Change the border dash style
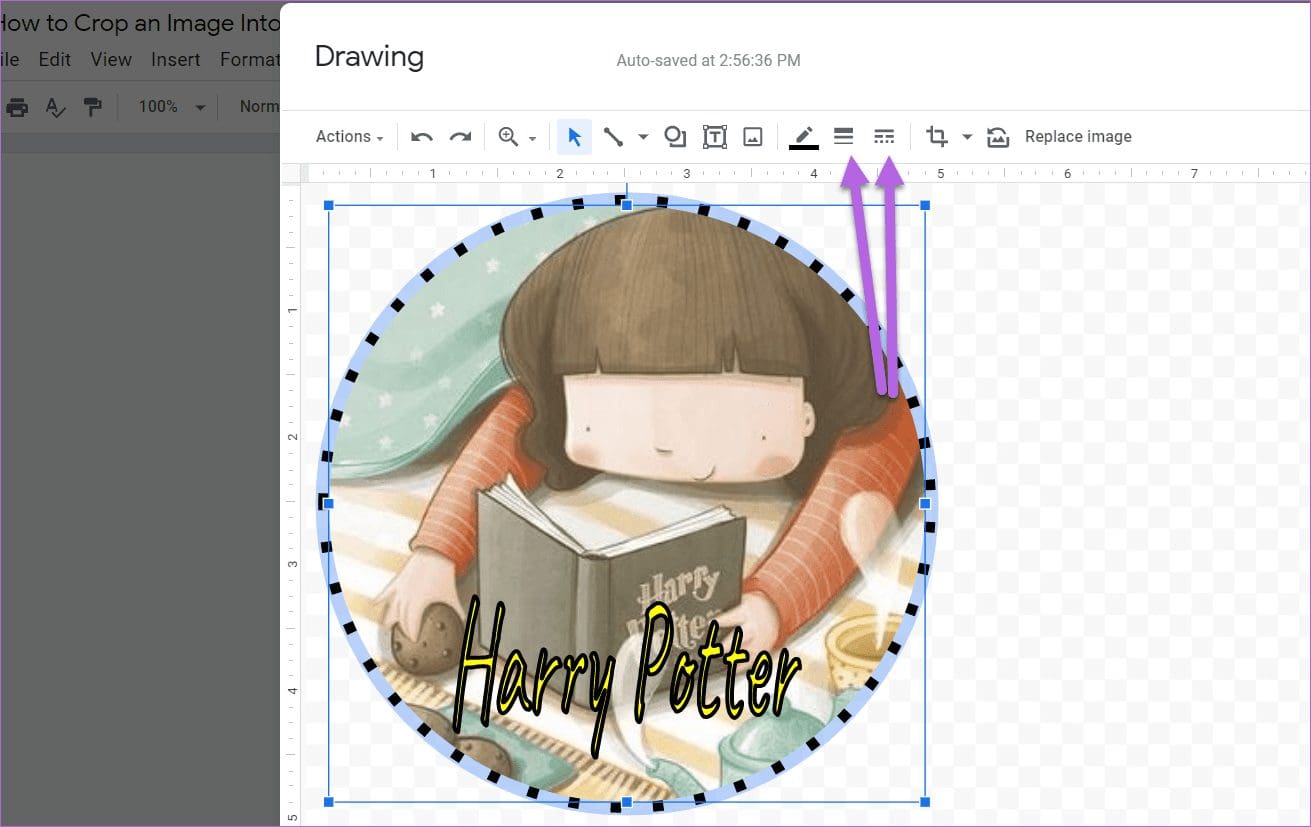1311x827 pixels. (x=884, y=136)
